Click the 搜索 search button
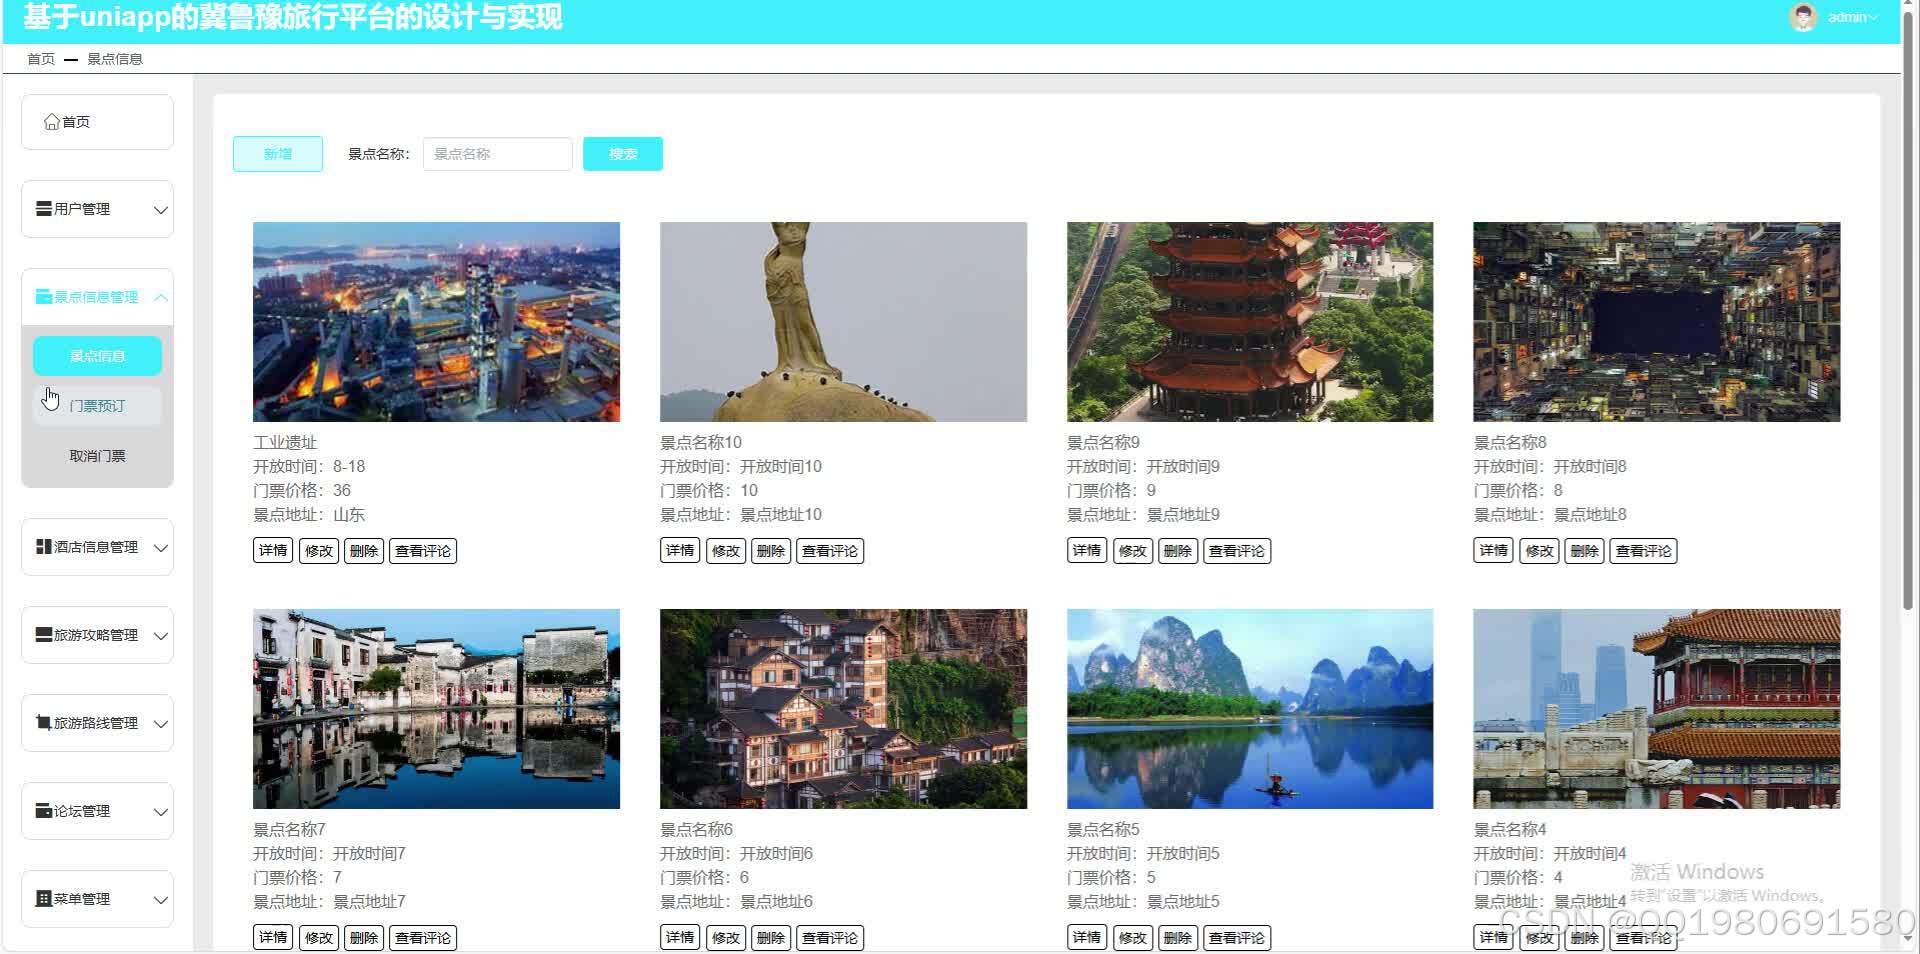Viewport: 1920px width, 954px height. point(622,153)
